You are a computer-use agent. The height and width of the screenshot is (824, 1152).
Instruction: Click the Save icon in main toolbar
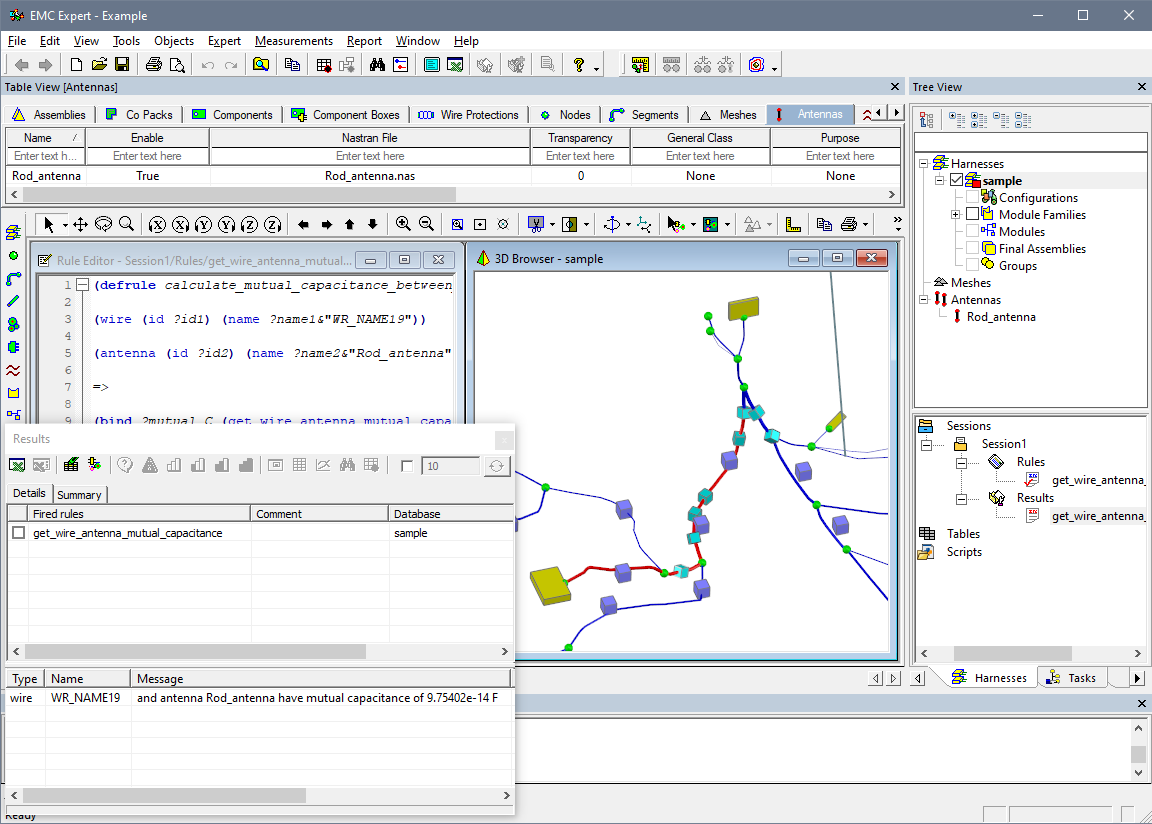[122, 65]
